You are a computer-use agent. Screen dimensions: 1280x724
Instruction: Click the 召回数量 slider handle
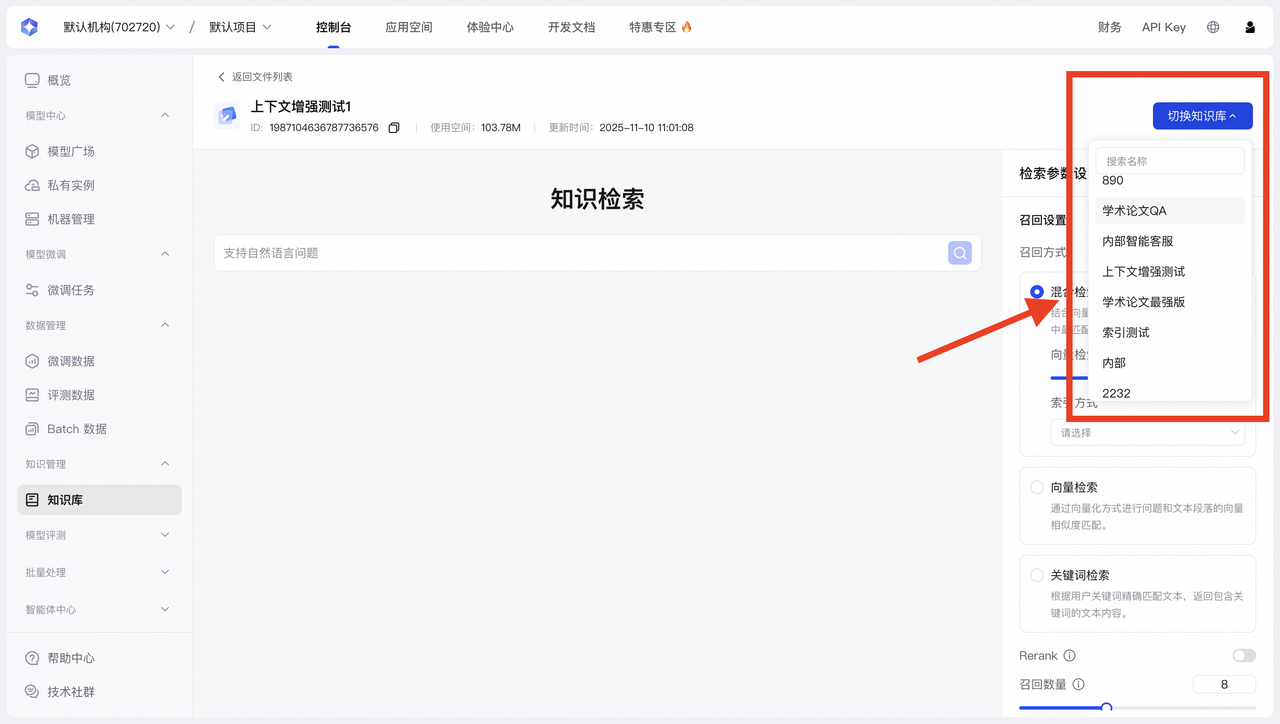point(1106,707)
